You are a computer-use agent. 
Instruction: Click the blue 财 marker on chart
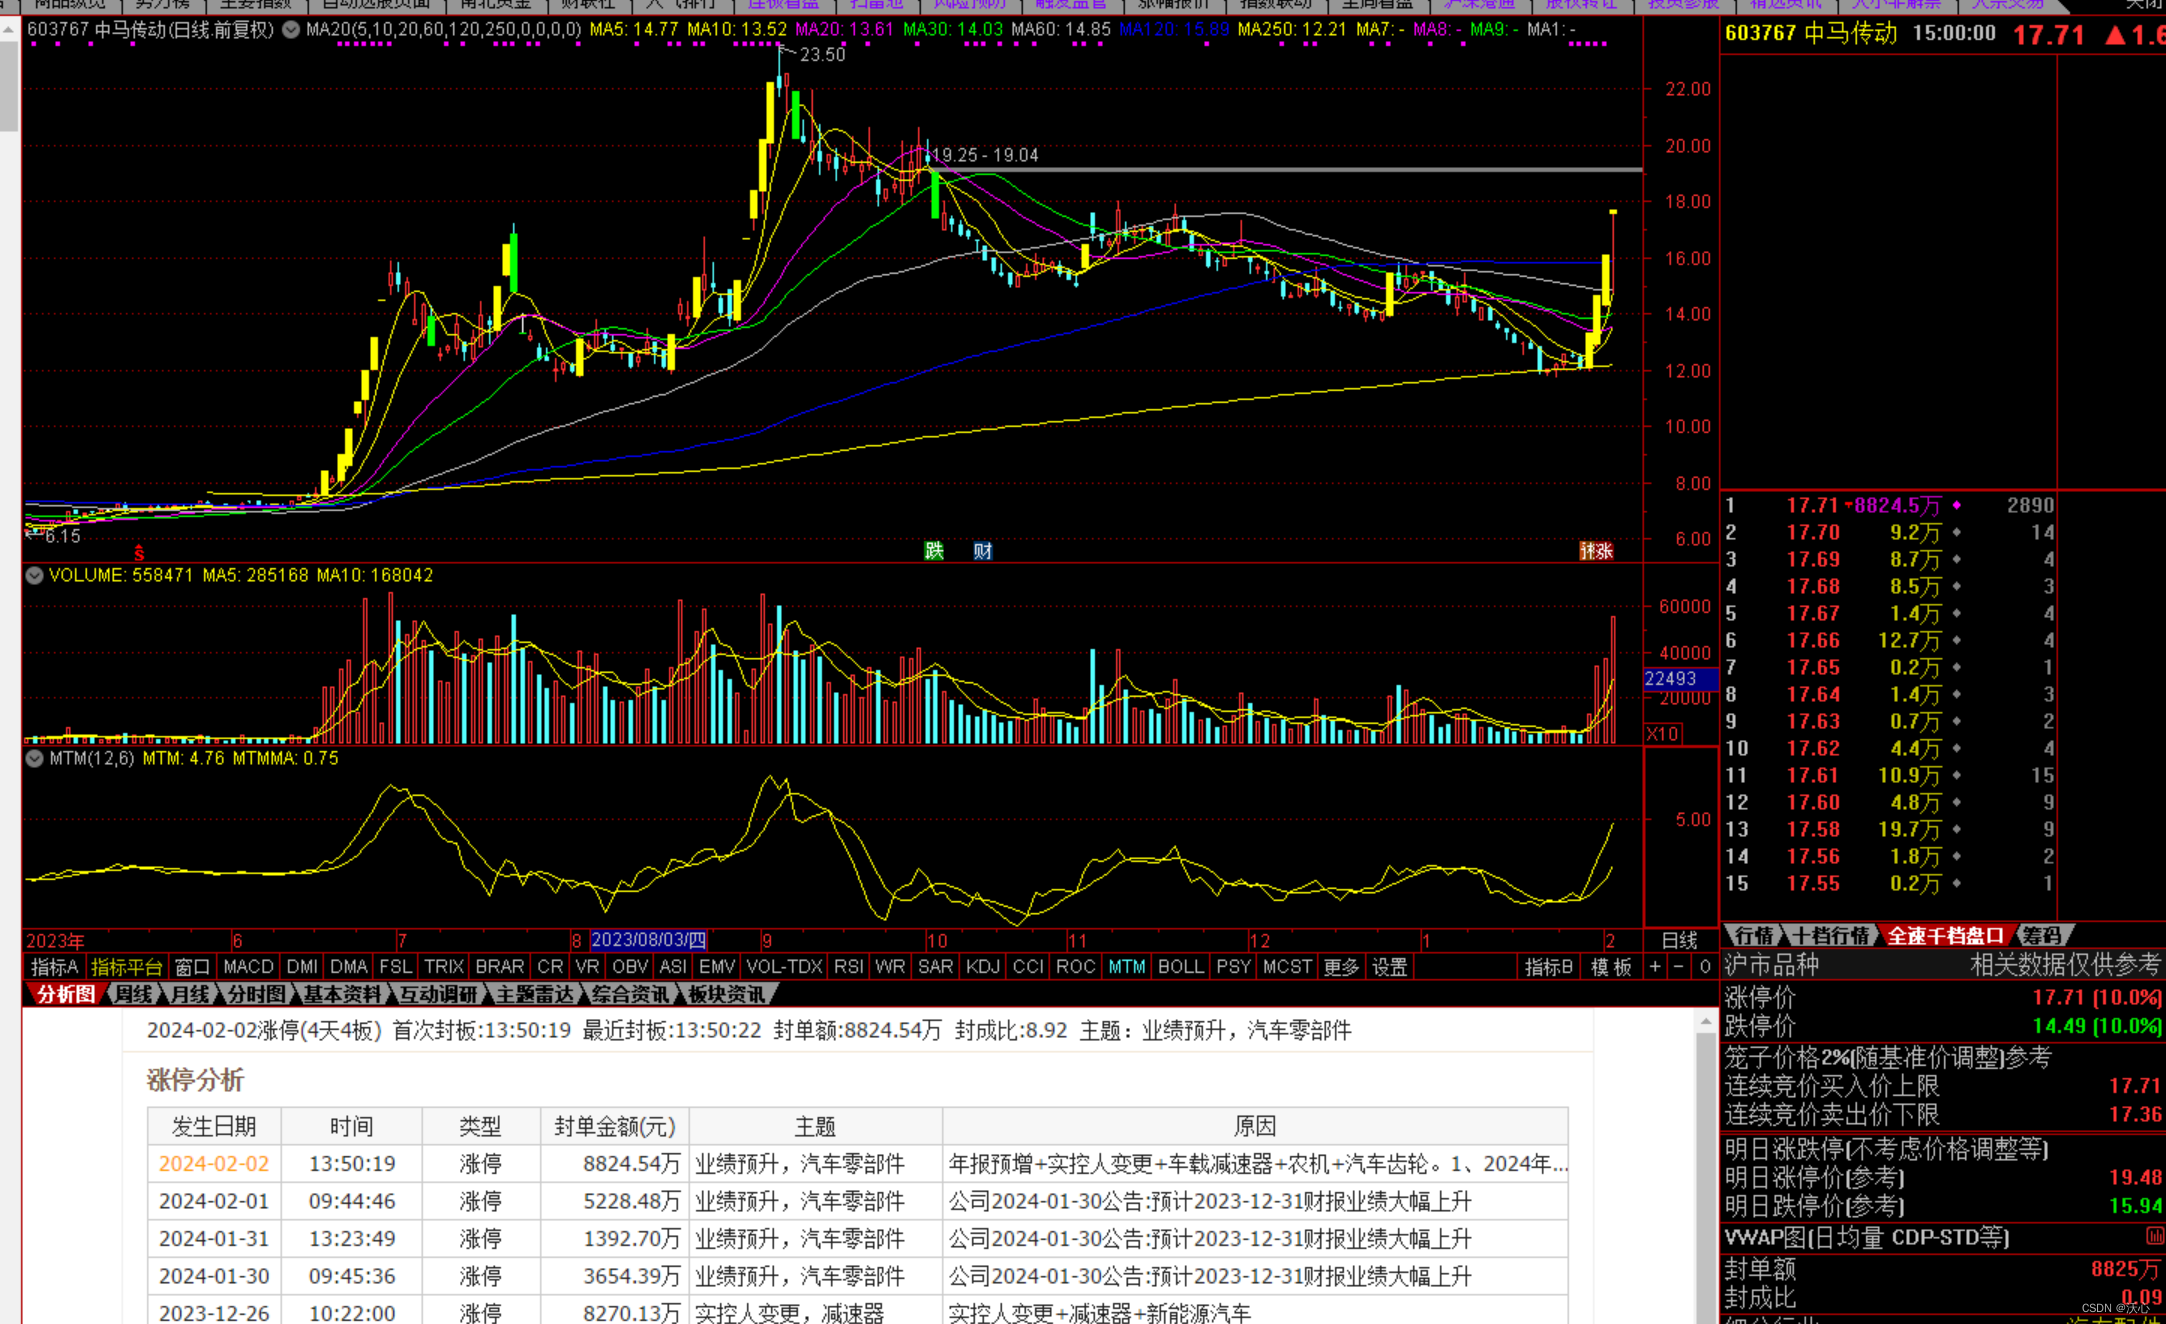pos(982,550)
